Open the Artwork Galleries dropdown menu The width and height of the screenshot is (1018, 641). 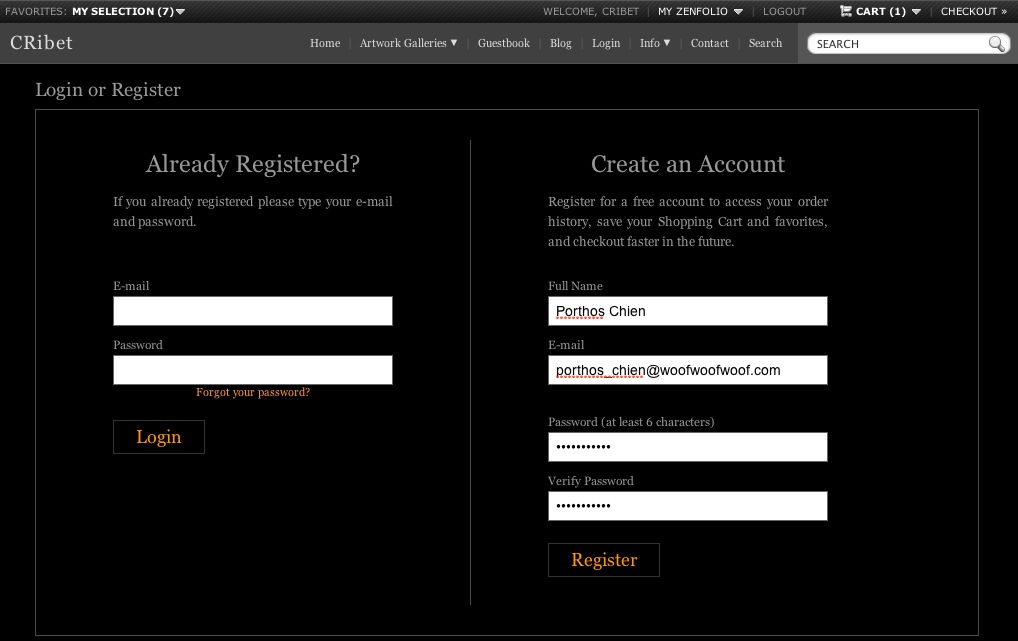(x=407, y=43)
